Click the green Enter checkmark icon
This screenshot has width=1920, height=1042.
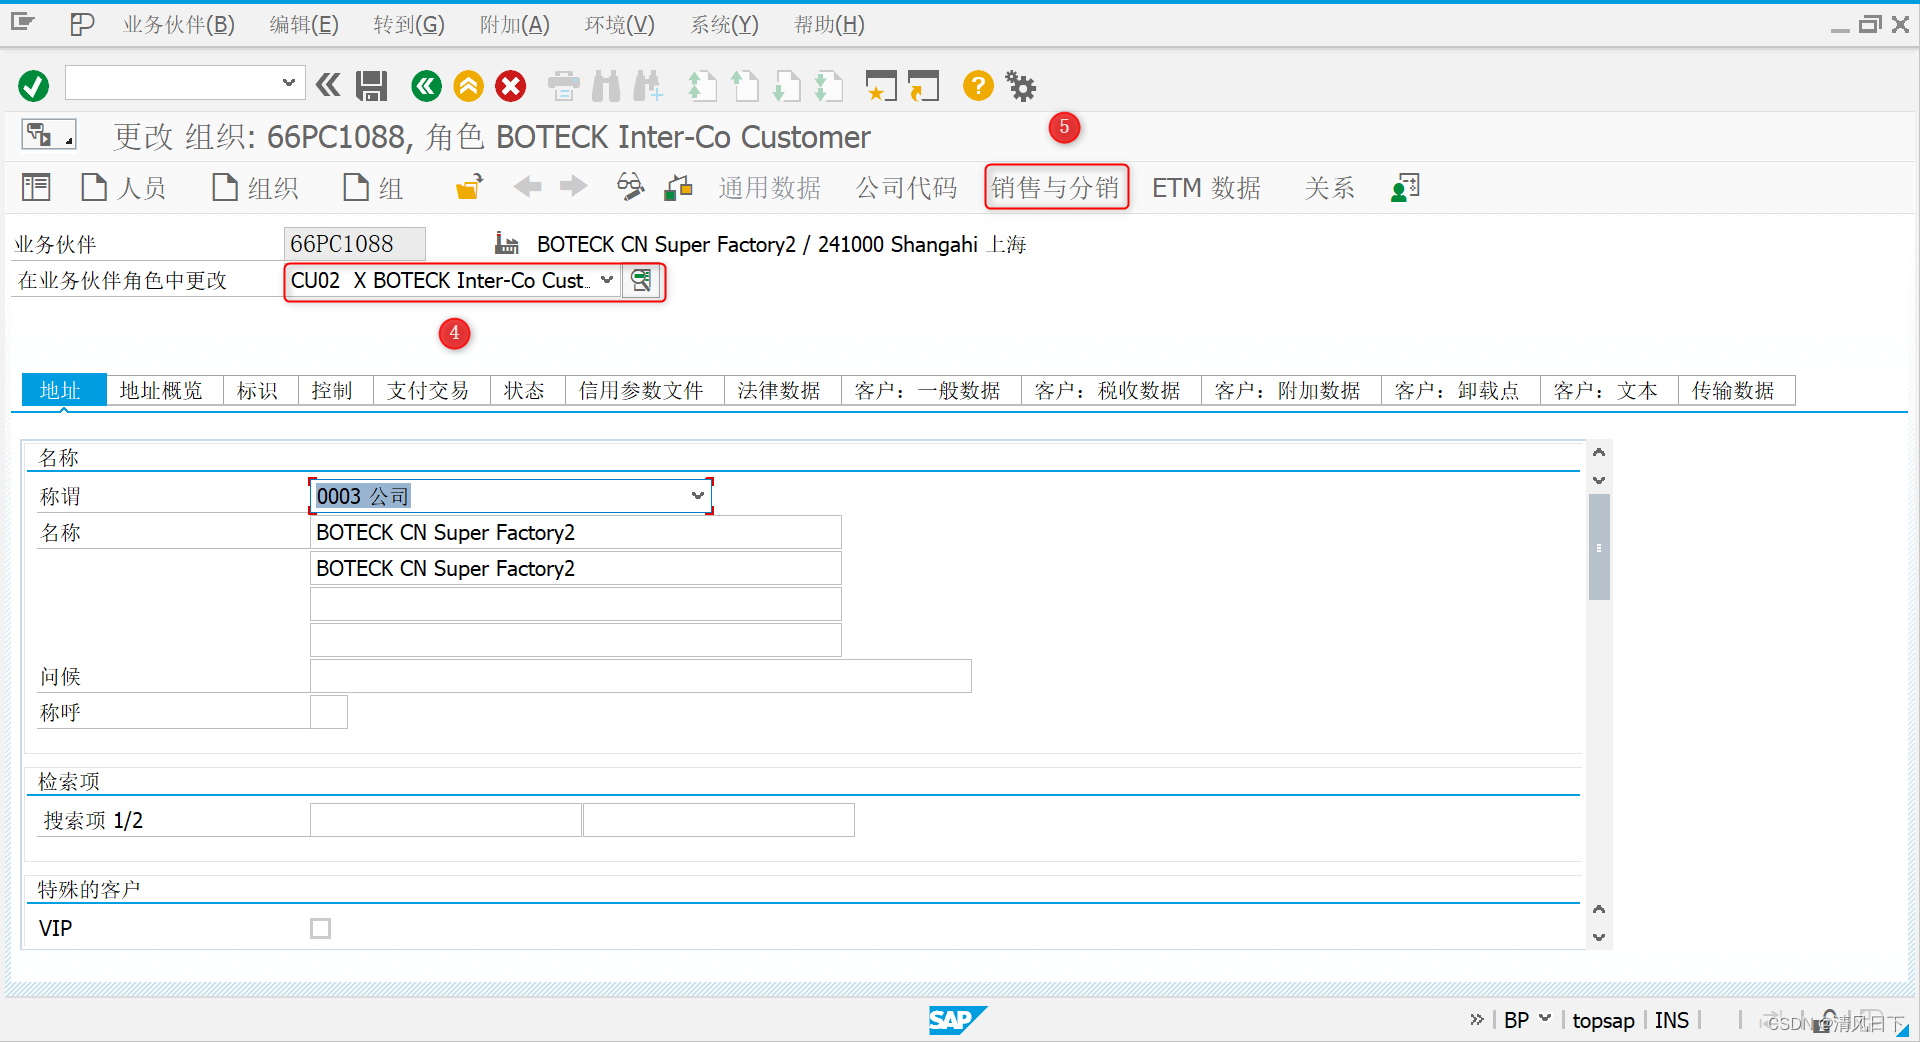point(33,86)
